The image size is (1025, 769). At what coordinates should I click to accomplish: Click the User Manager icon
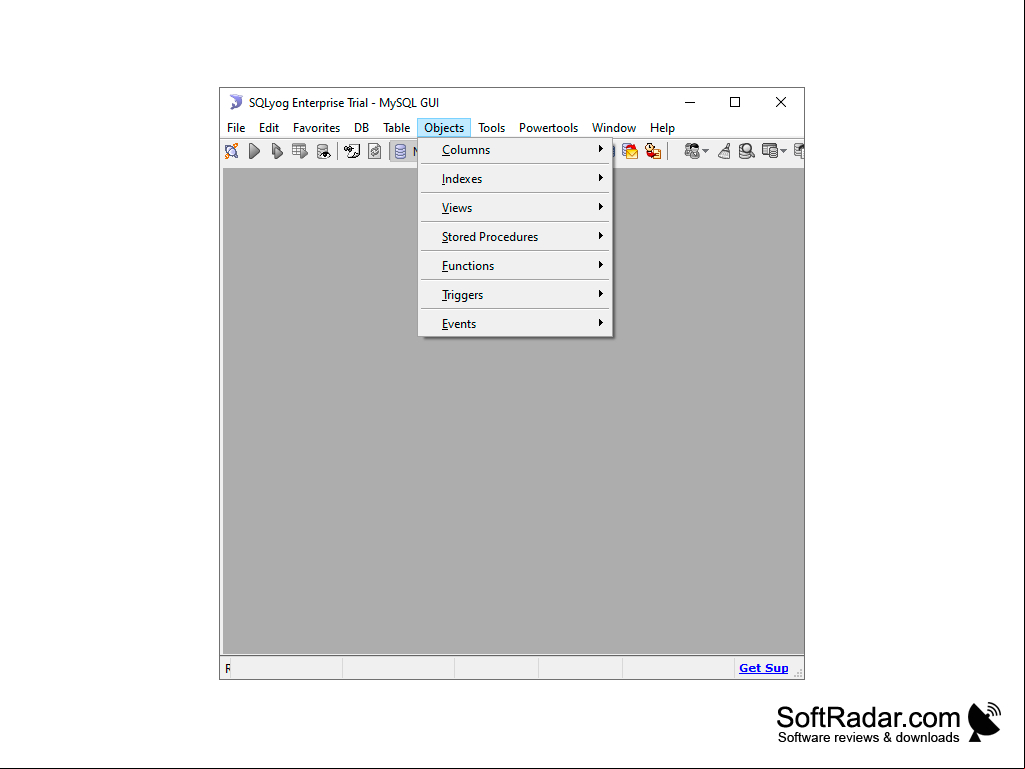point(692,151)
